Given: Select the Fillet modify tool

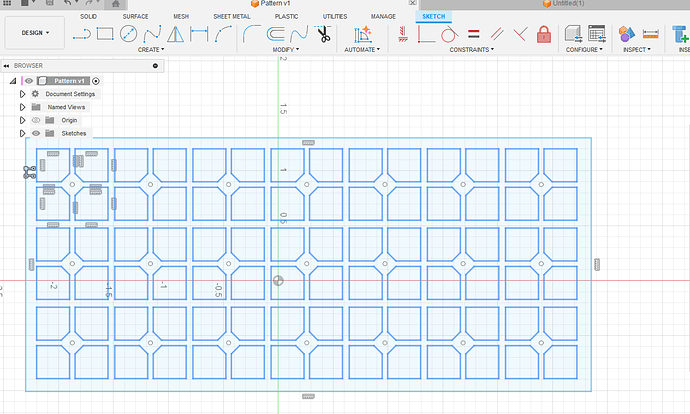Looking at the screenshot, I should tap(251, 34).
